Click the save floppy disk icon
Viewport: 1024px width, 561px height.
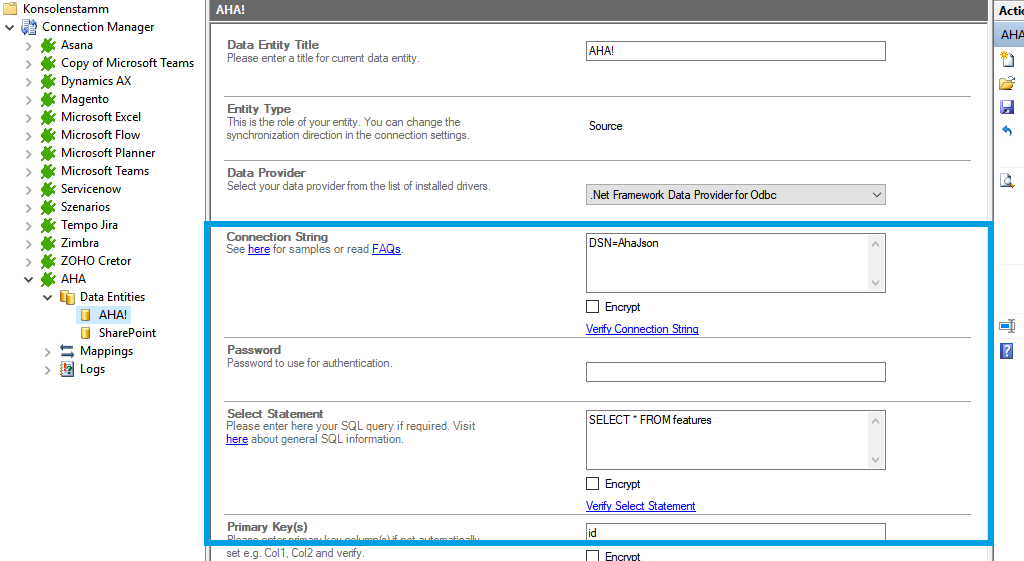point(1007,107)
